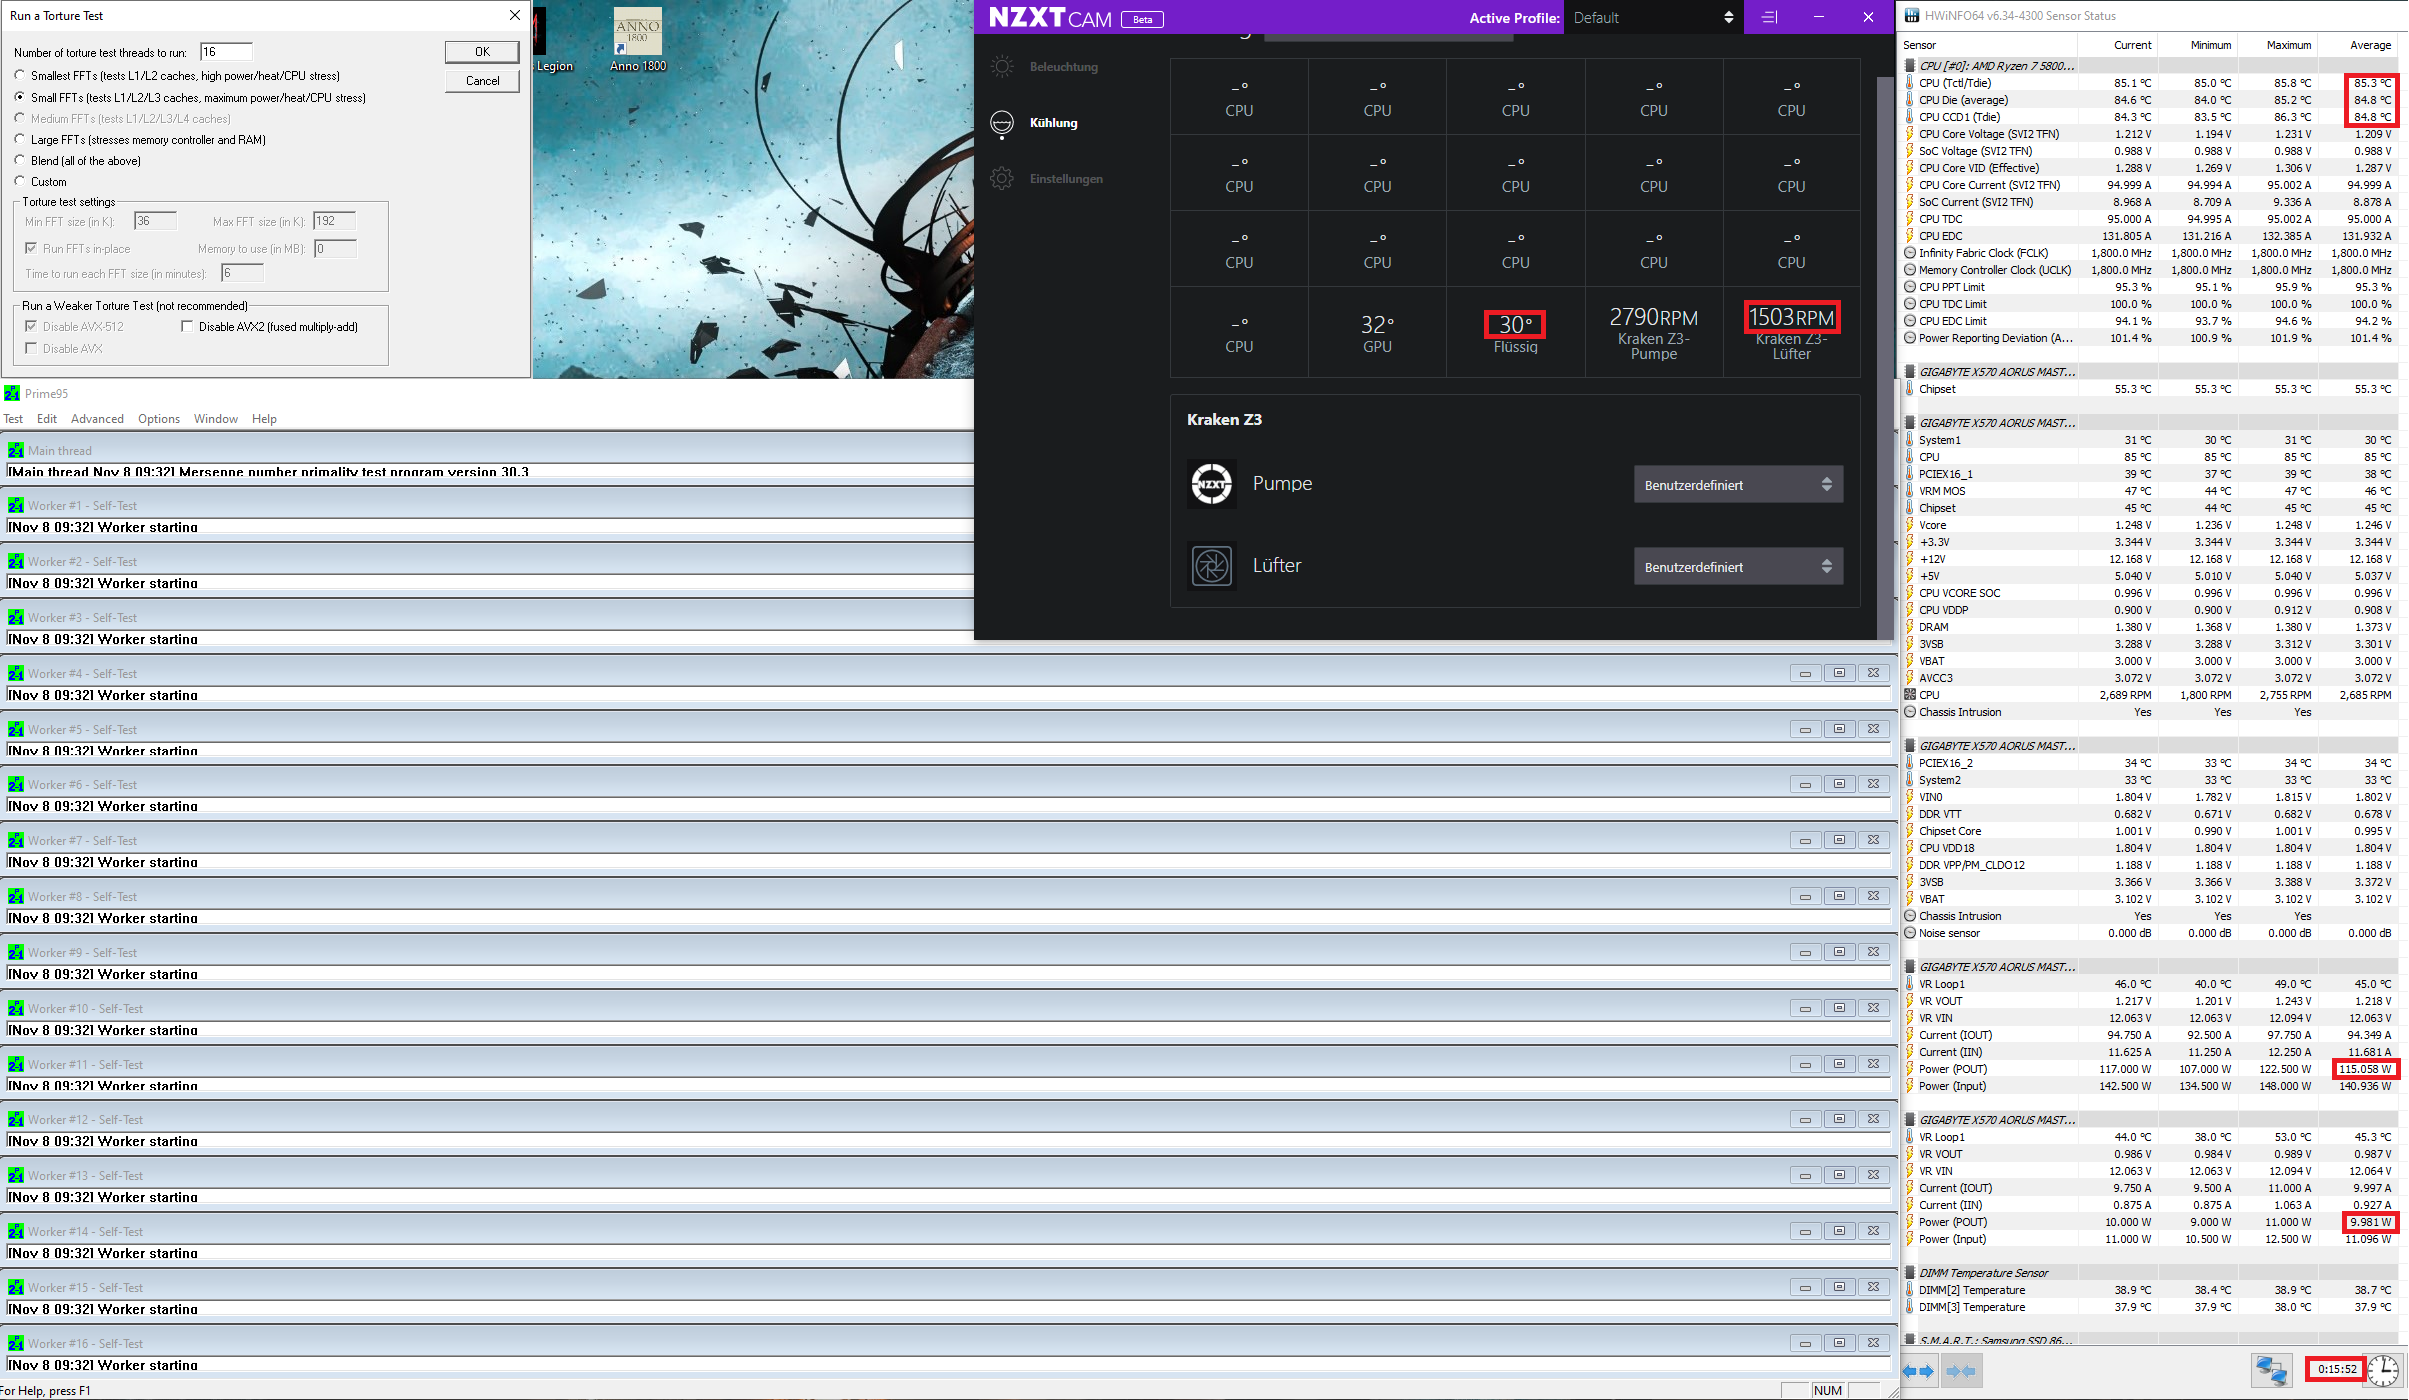Click torture test threads number field
The width and height of the screenshot is (2409, 1400).
coord(226,52)
